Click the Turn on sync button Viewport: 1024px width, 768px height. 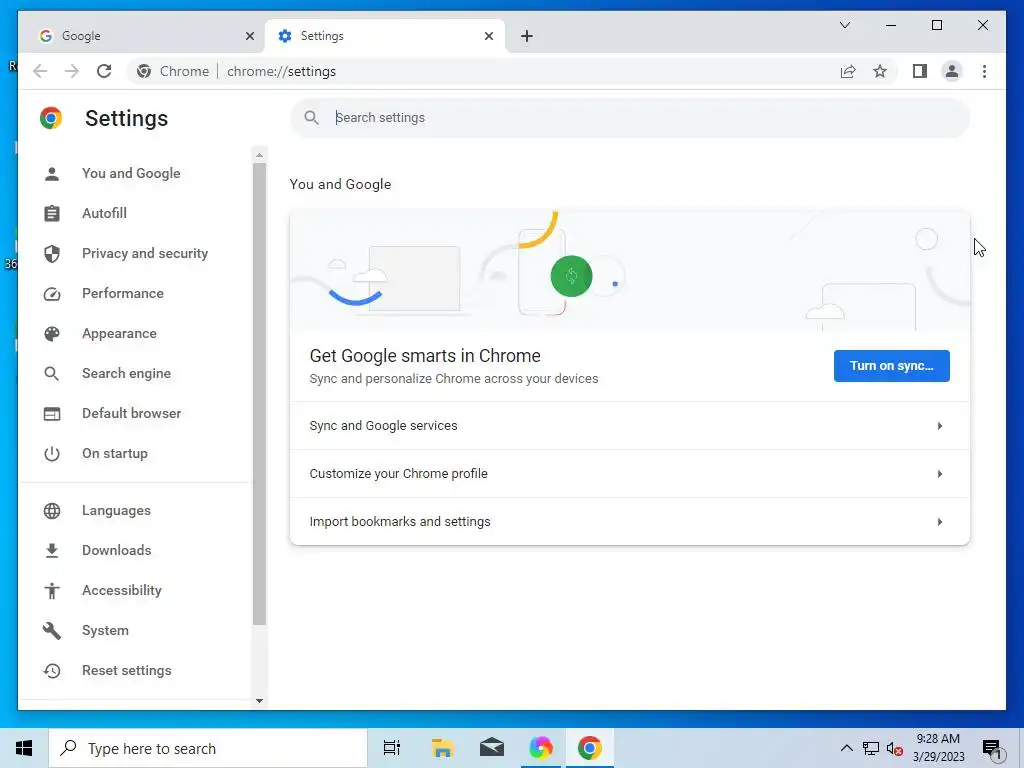[x=891, y=366]
